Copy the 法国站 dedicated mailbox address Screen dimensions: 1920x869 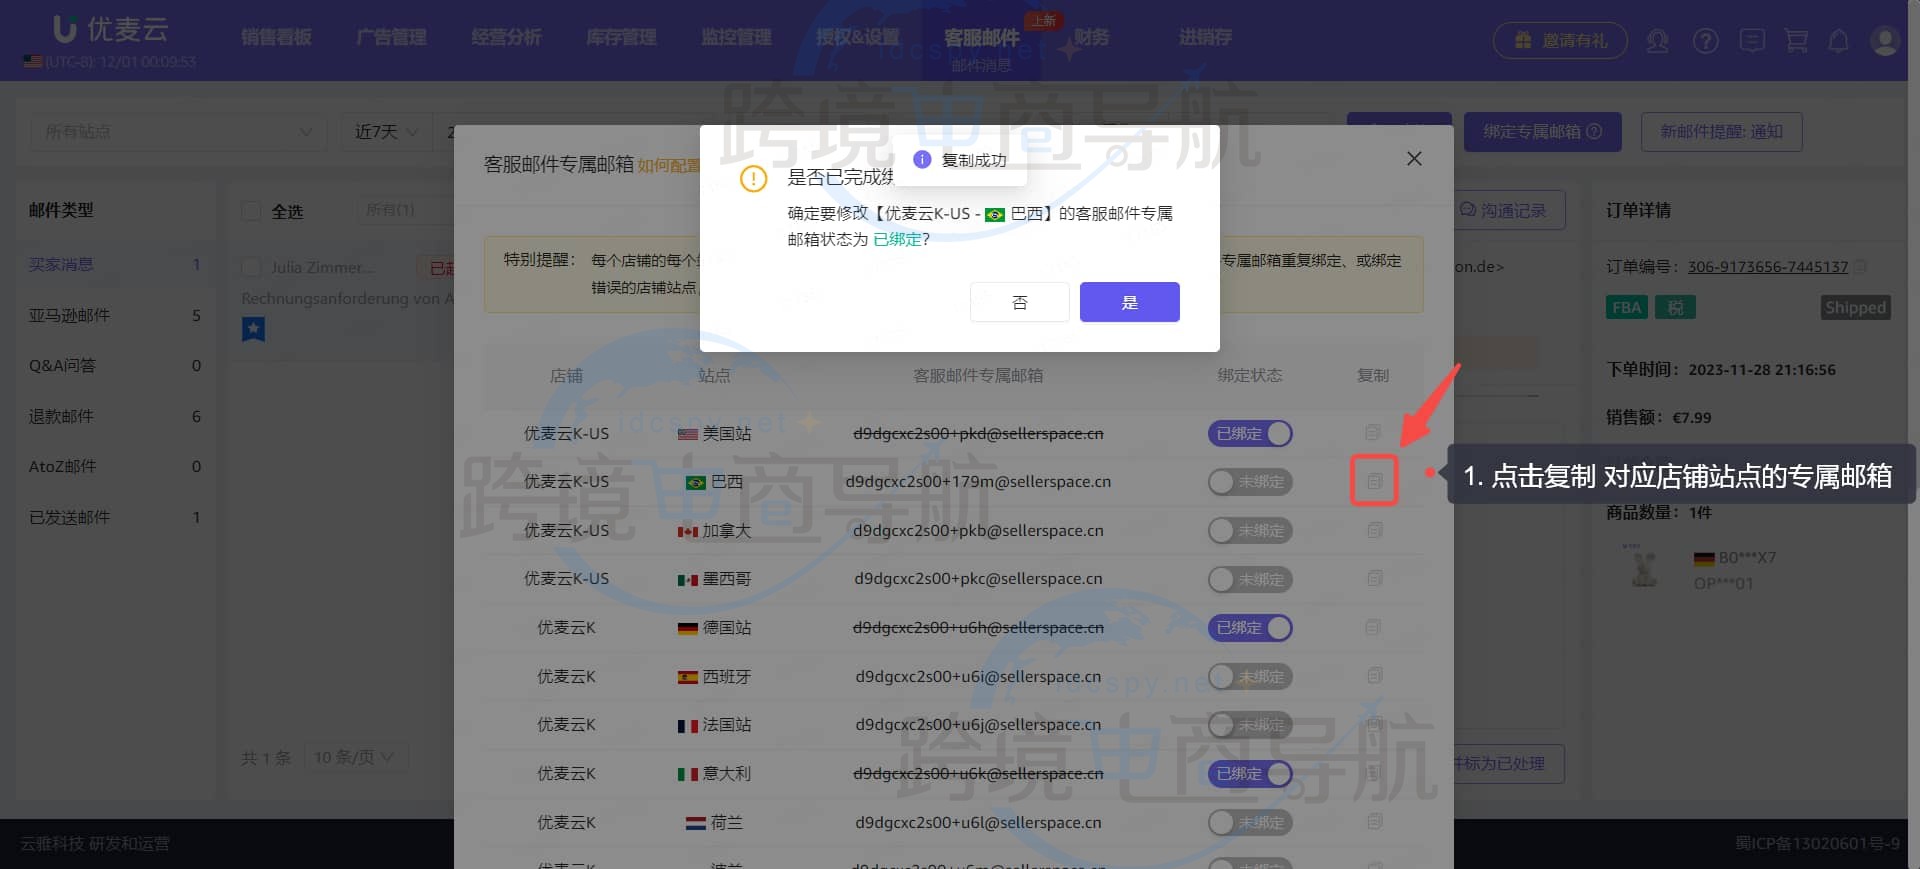(1374, 724)
